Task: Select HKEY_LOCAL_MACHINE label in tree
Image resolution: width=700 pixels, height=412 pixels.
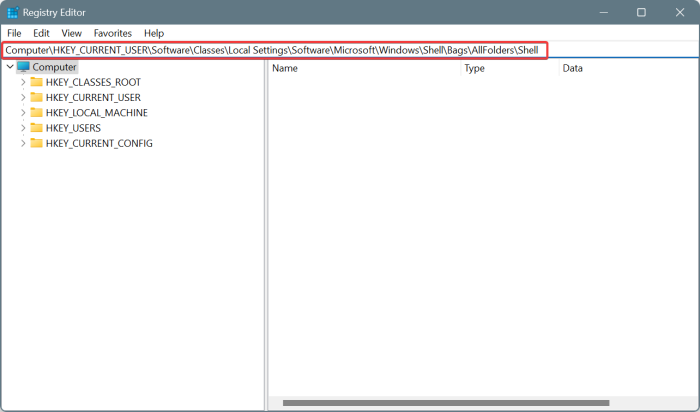Action: coord(97,113)
